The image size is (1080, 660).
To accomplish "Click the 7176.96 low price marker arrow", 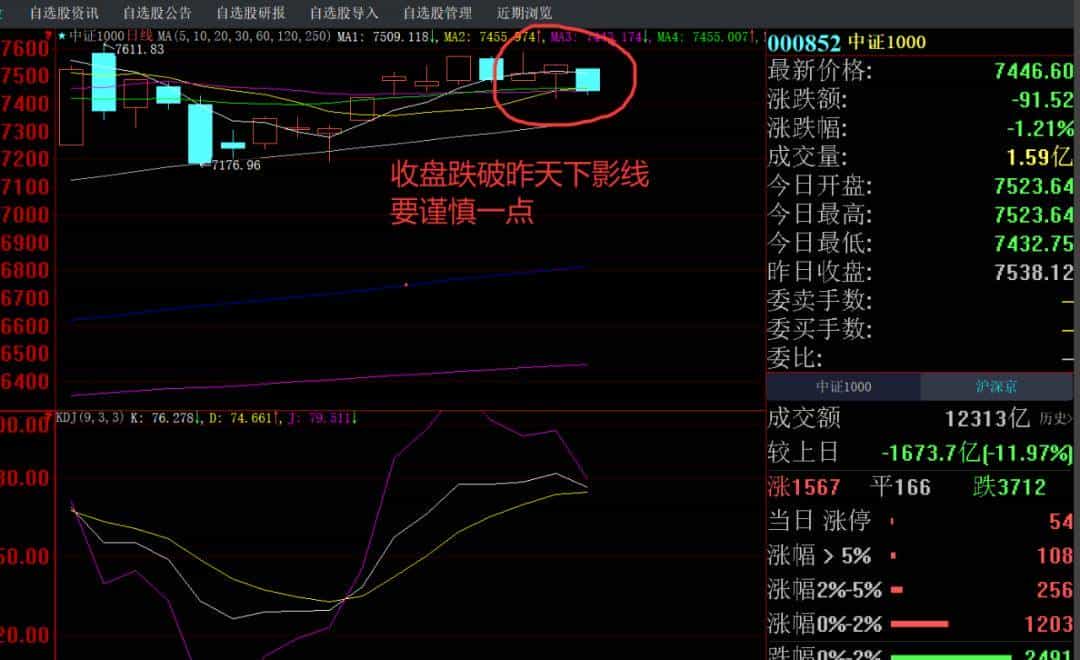I will [205, 163].
